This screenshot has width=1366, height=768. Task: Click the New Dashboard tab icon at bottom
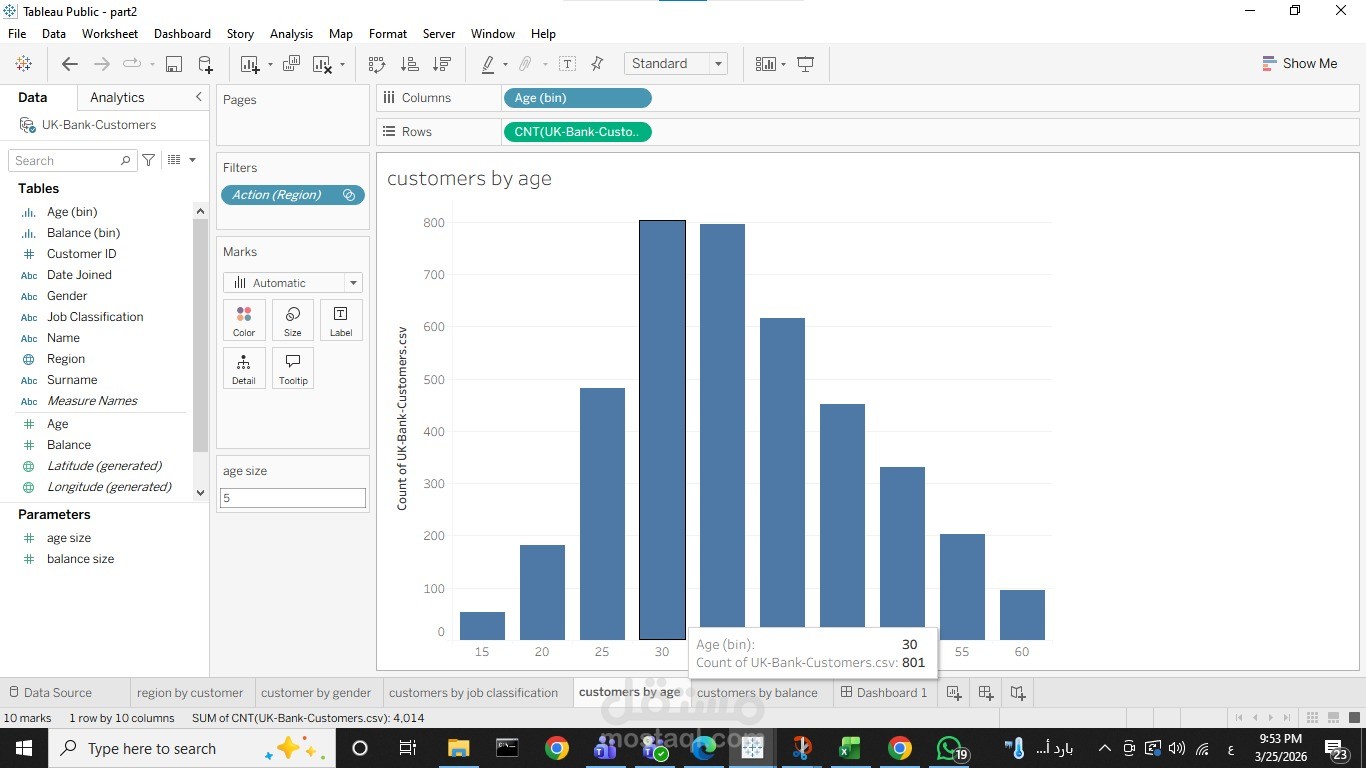[x=986, y=692]
